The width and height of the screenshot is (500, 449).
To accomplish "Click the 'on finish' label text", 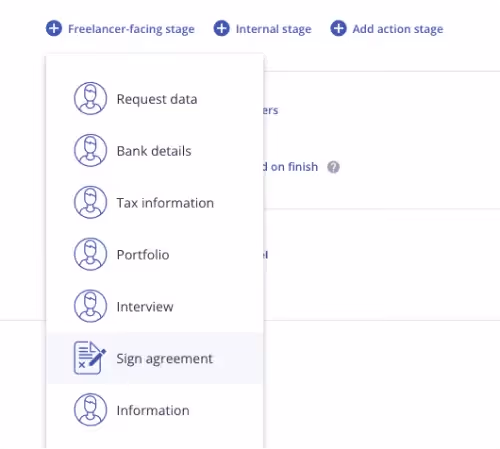I will pos(294,167).
